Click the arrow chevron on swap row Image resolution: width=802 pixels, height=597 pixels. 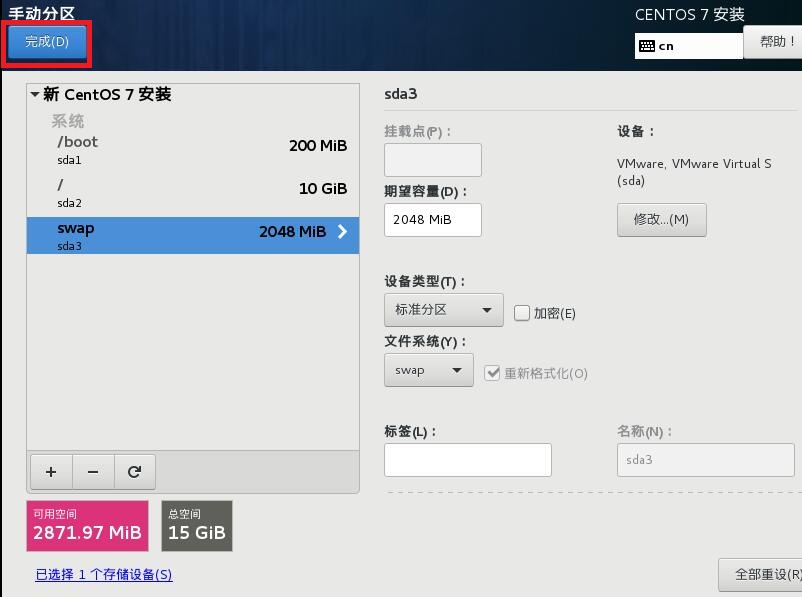pos(342,232)
